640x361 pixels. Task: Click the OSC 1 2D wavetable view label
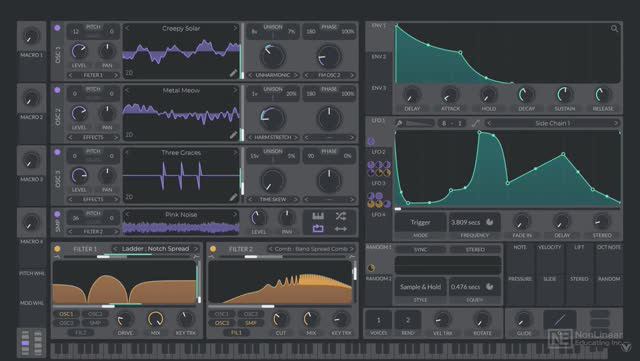click(x=129, y=73)
